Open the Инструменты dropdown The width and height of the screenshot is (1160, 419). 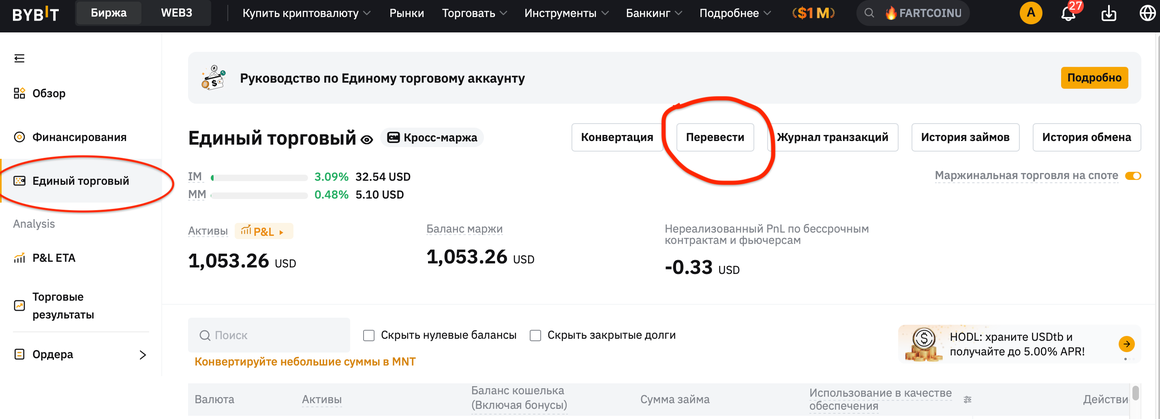[567, 13]
